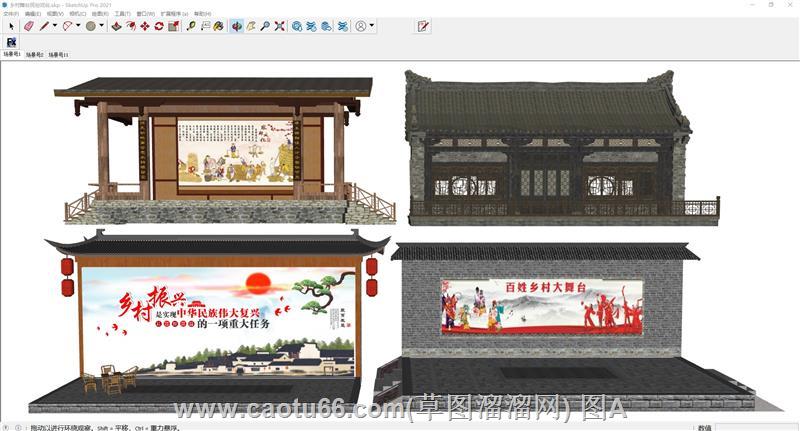Screen dimensions: 800x431
Task: Select the Zoom magnifier tool
Action: (265, 26)
